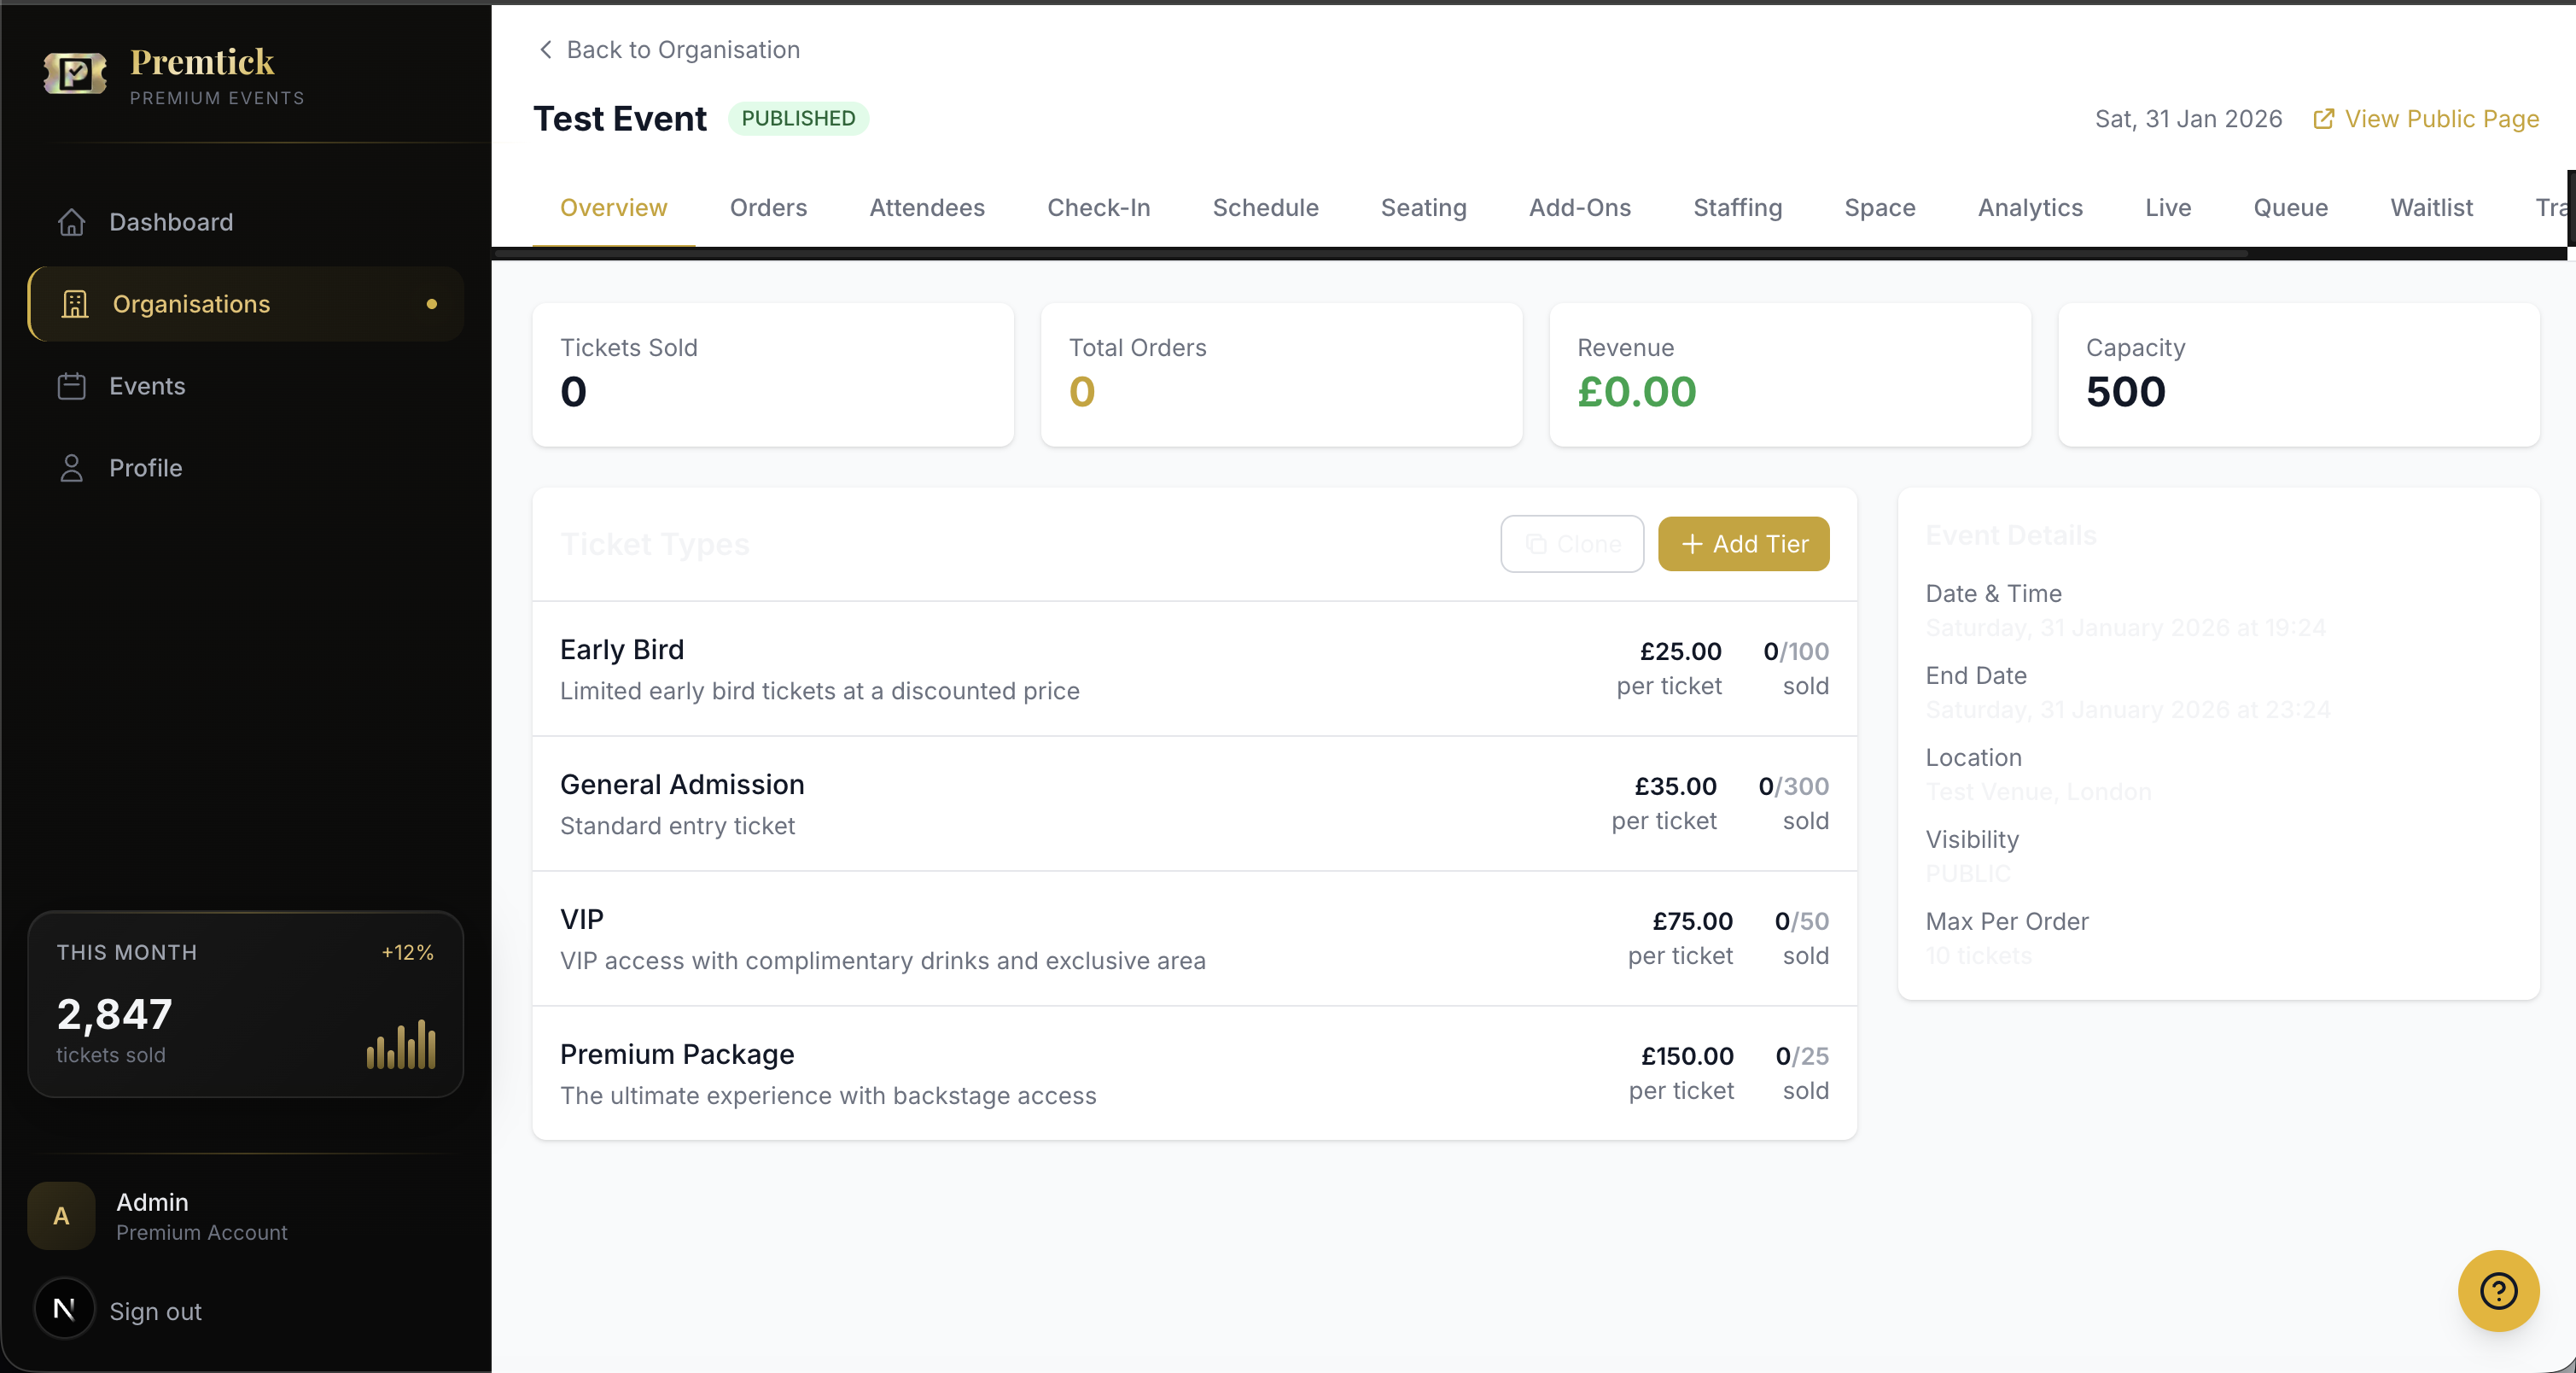Switch to the Orders tab
Viewport: 2576px width, 1373px height.
click(768, 208)
